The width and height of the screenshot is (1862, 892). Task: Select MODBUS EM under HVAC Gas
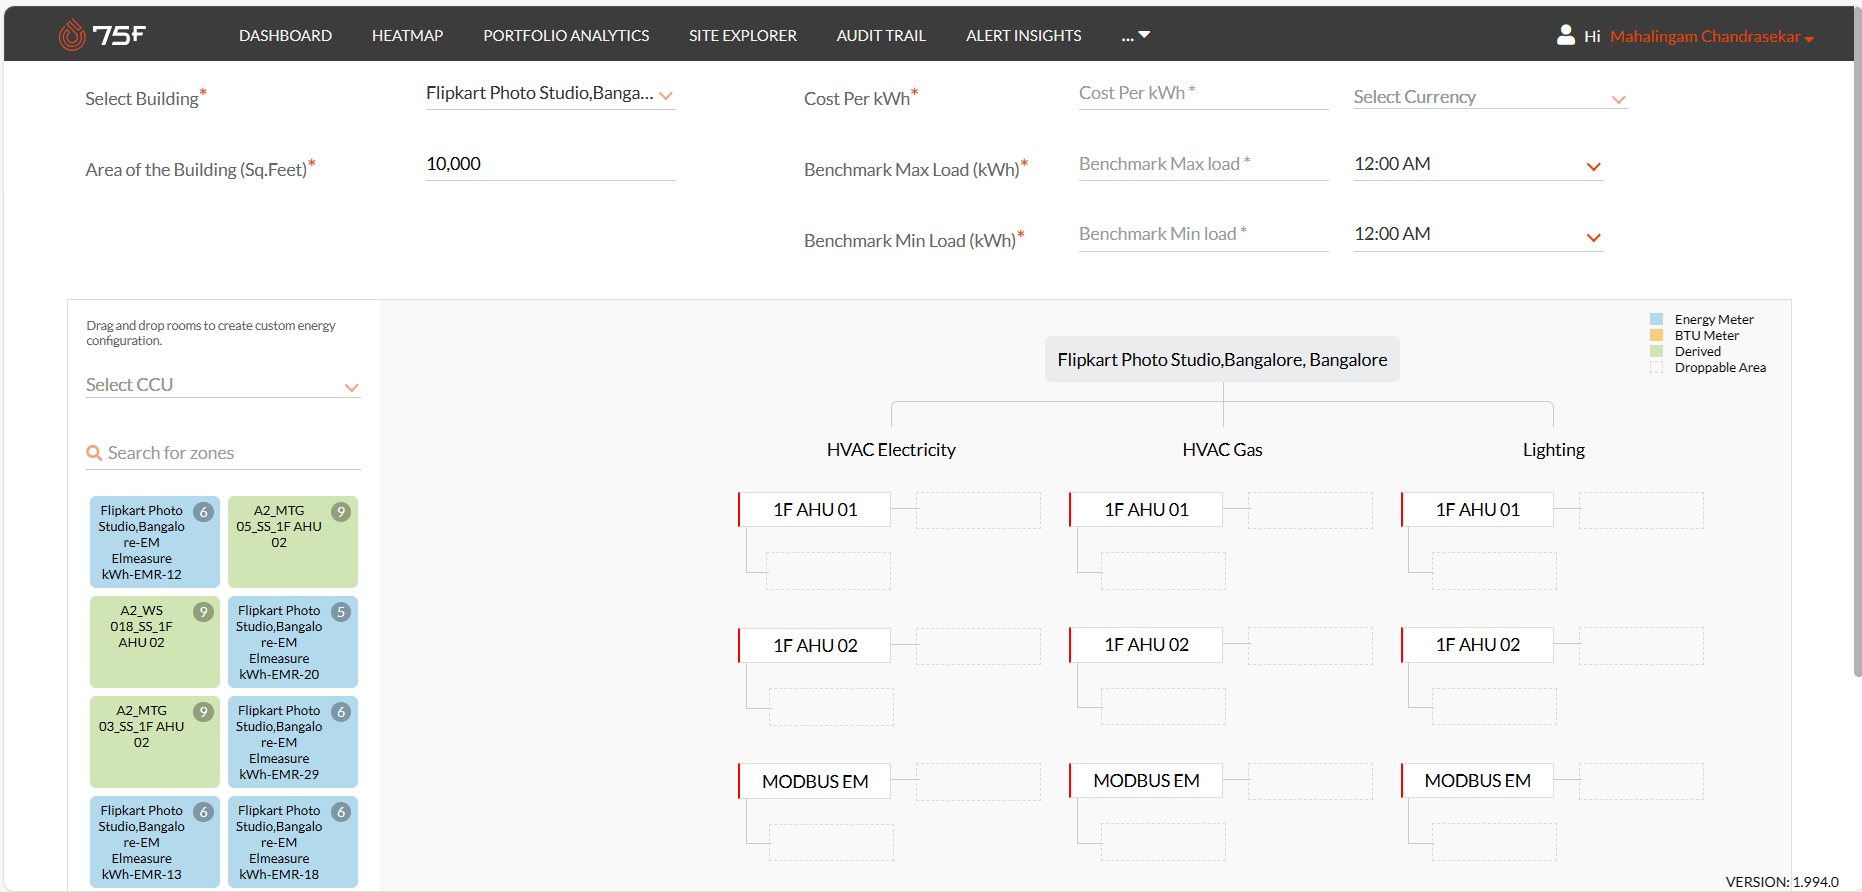pyautogui.click(x=1146, y=781)
